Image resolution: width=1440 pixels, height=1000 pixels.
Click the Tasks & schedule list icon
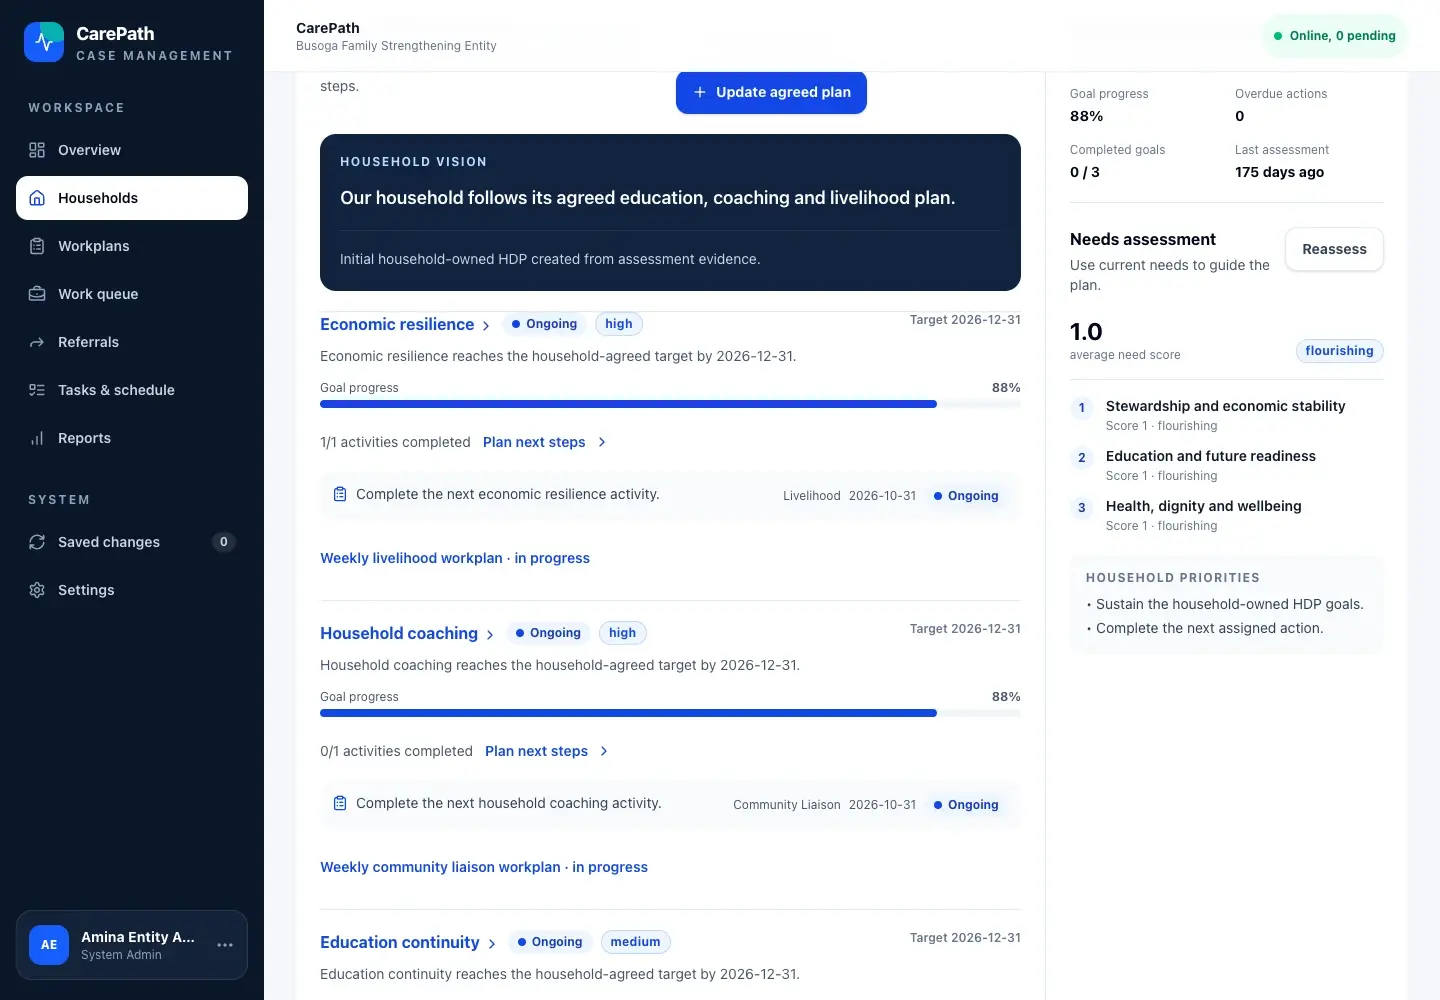click(x=37, y=390)
